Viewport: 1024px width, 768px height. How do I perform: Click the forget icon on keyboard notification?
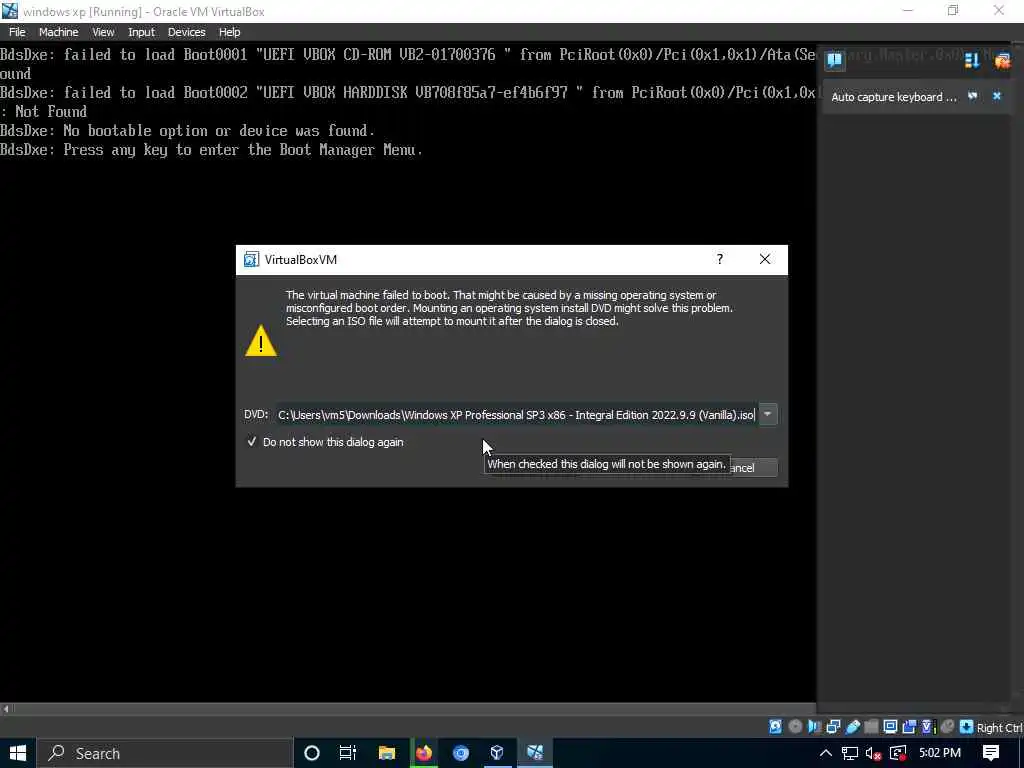click(972, 96)
